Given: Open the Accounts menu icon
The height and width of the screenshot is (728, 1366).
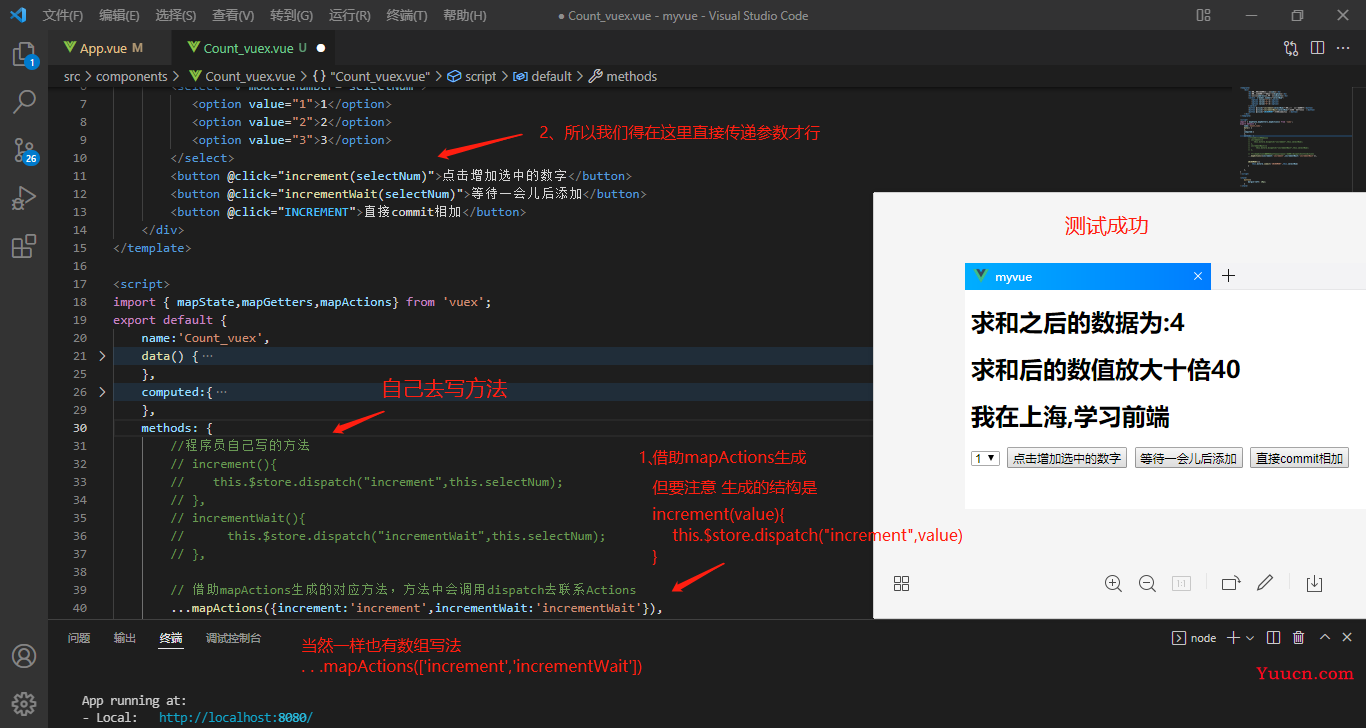Looking at the screenshot, I should (24, 656).
